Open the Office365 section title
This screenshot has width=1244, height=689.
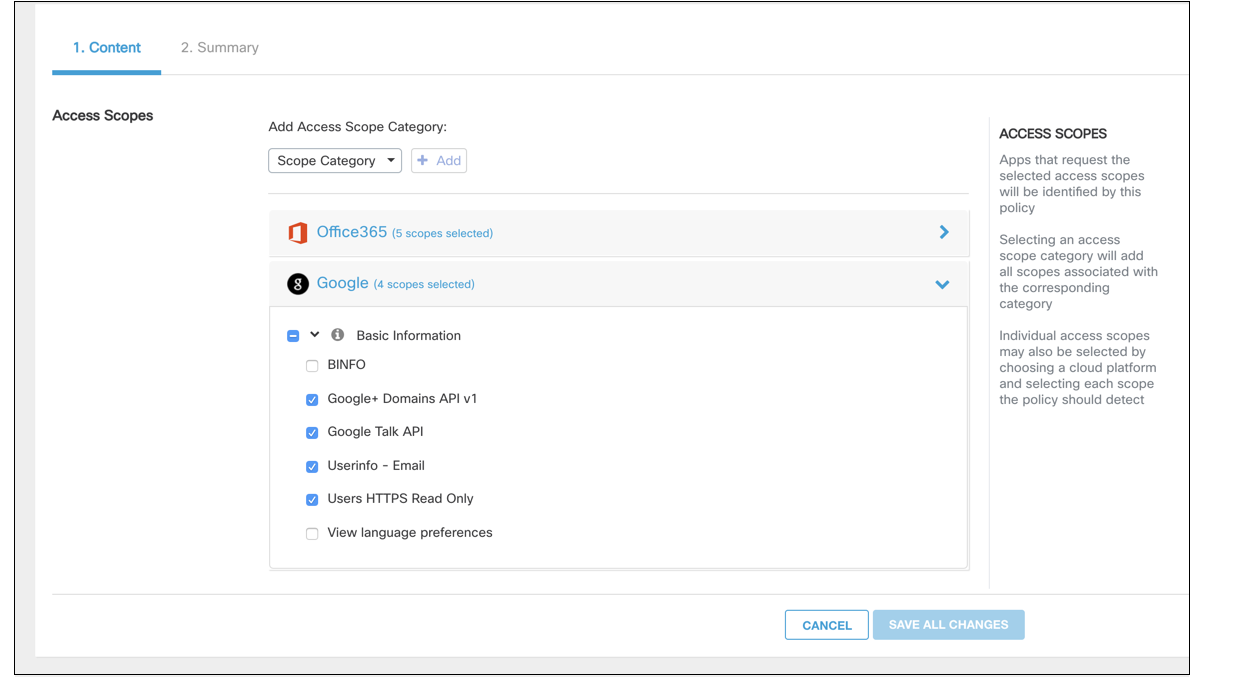352,232
